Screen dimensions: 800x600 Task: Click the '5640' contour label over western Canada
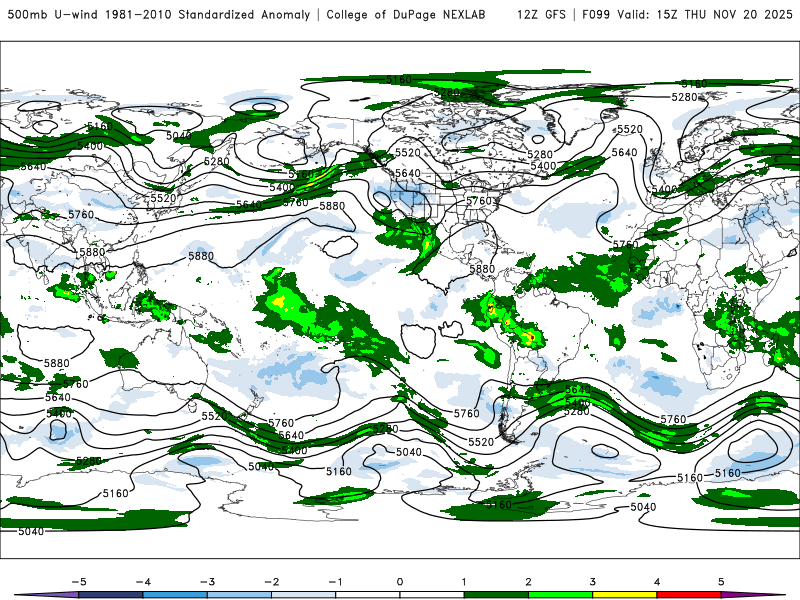tap(408, 173)
